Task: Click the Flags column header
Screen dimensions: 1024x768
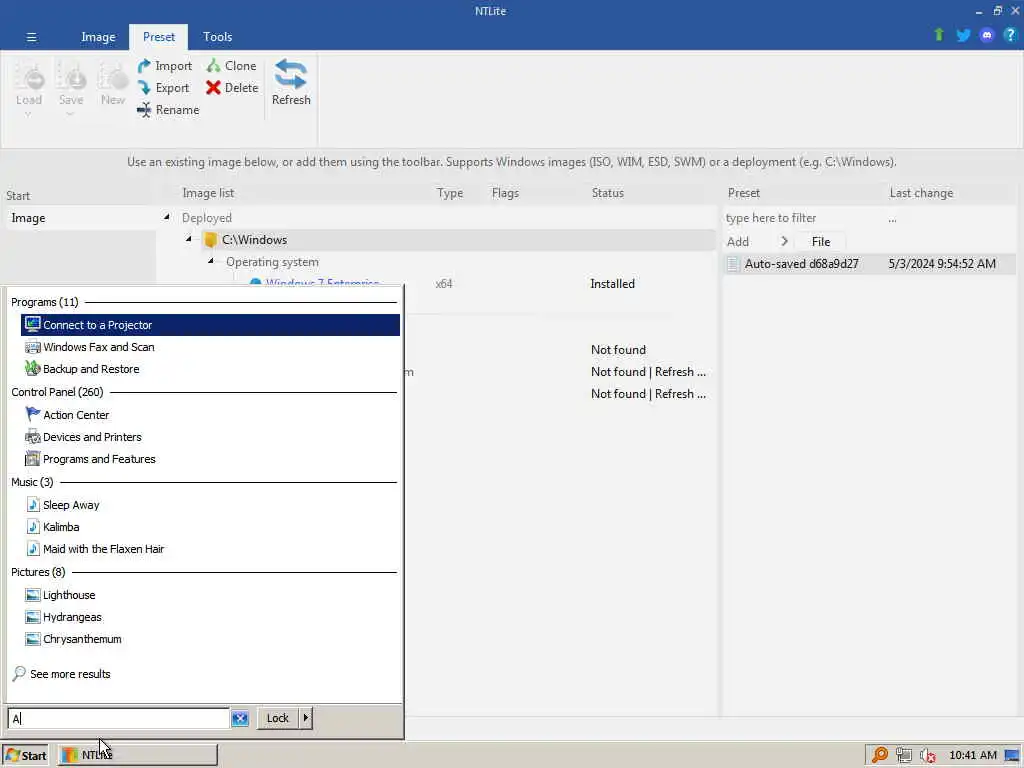Action: click(x=505, y=193)
